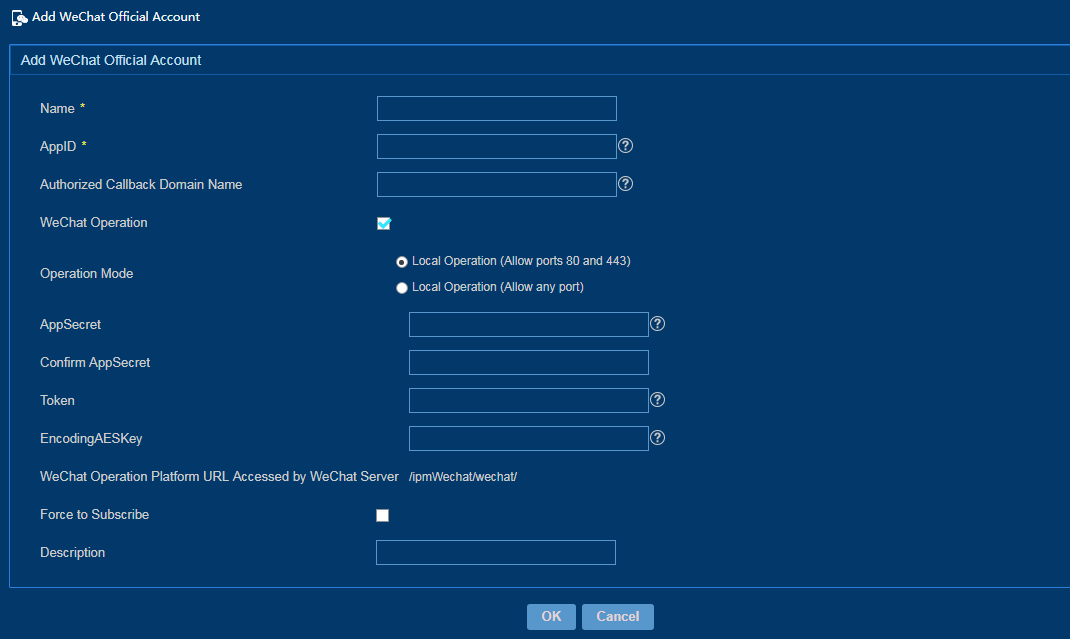This screenshot has height=639, width=1070.
Task: Focus the Name input field
Action: tap(497, 109)
